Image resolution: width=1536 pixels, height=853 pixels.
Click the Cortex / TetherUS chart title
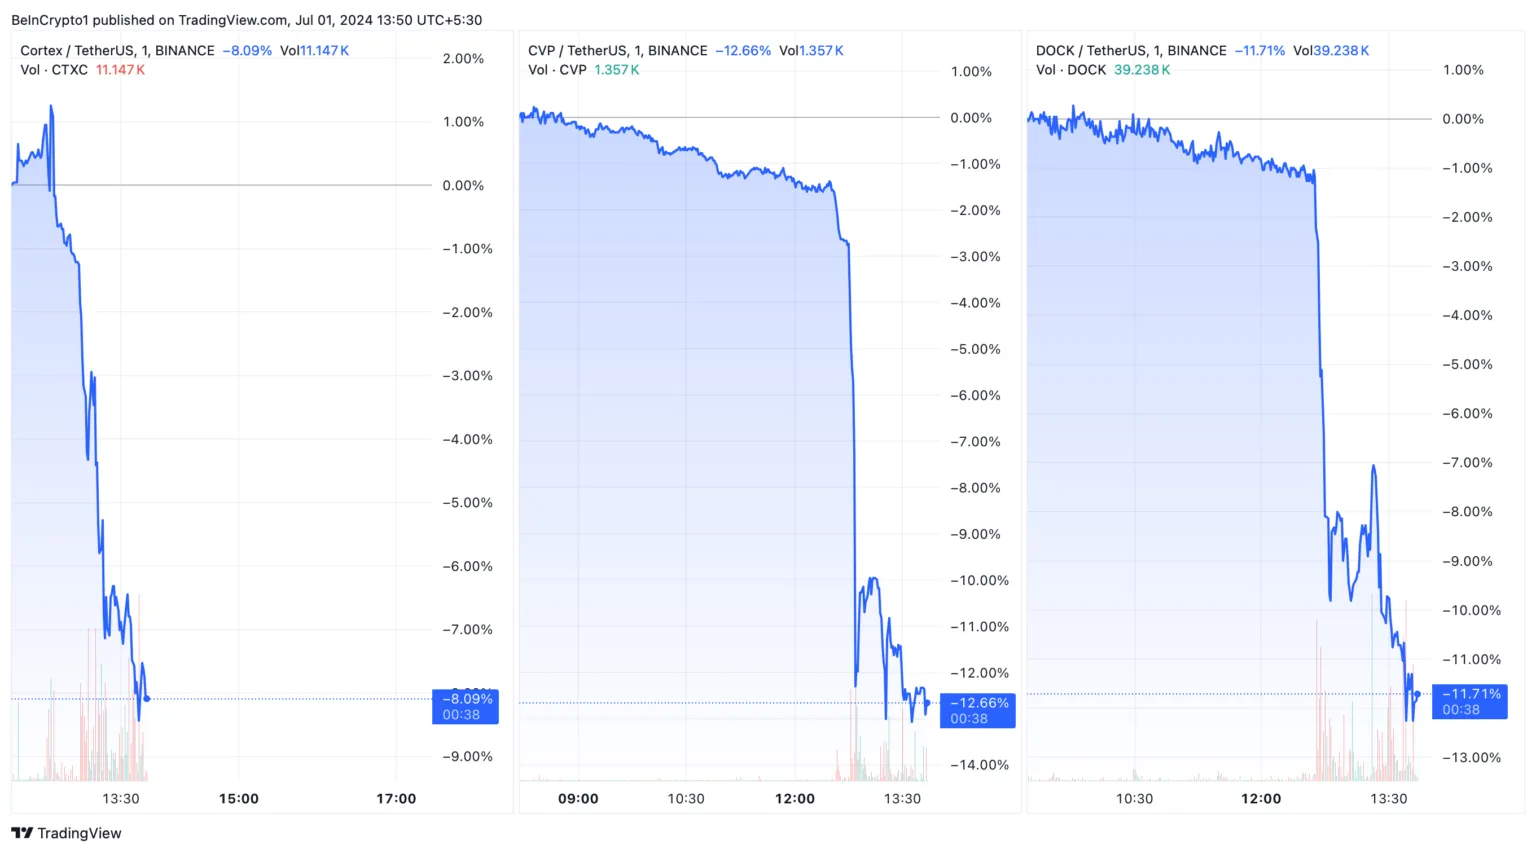[117, 50]
